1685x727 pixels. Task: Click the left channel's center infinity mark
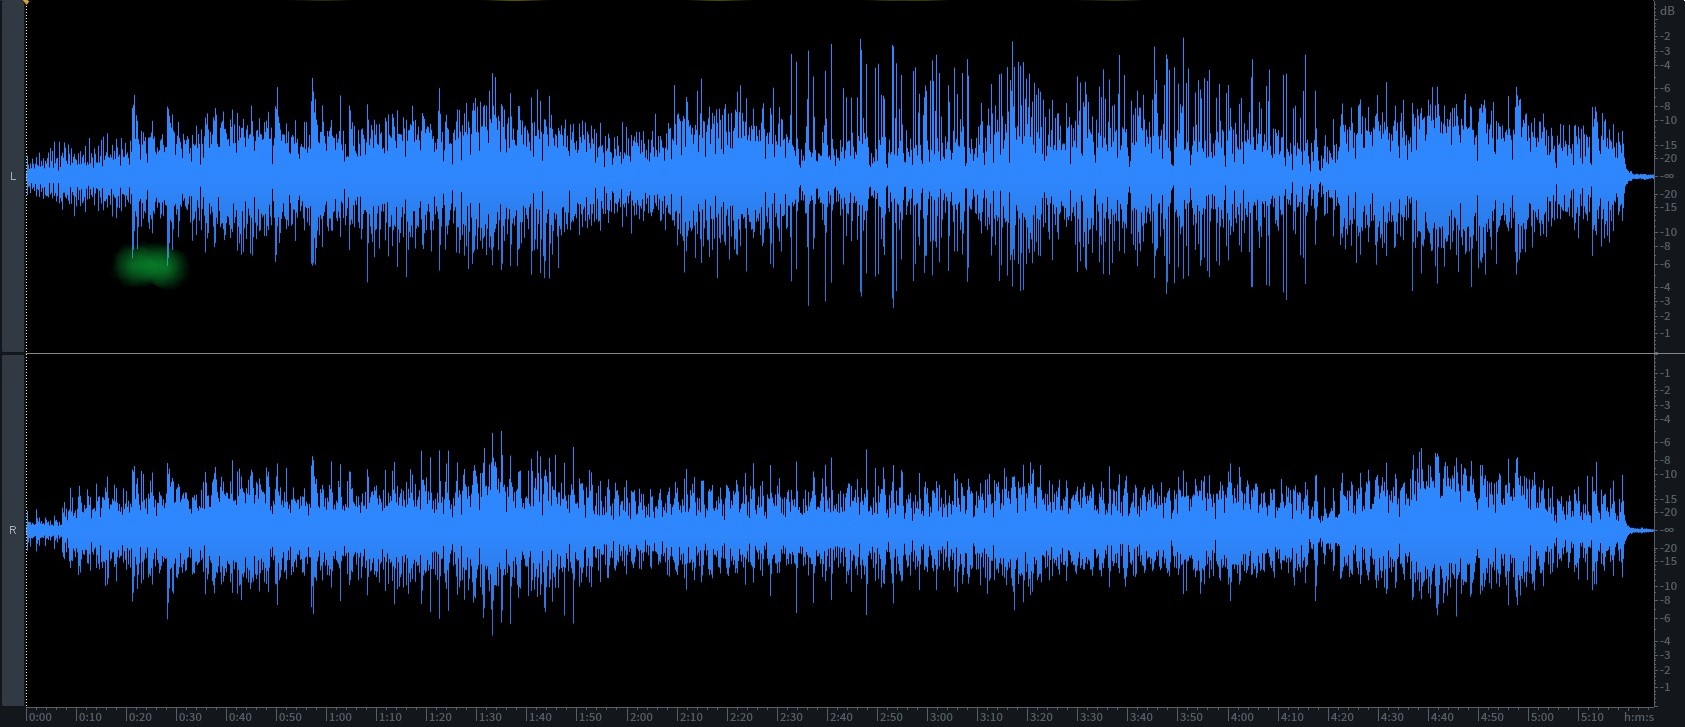1666,177
